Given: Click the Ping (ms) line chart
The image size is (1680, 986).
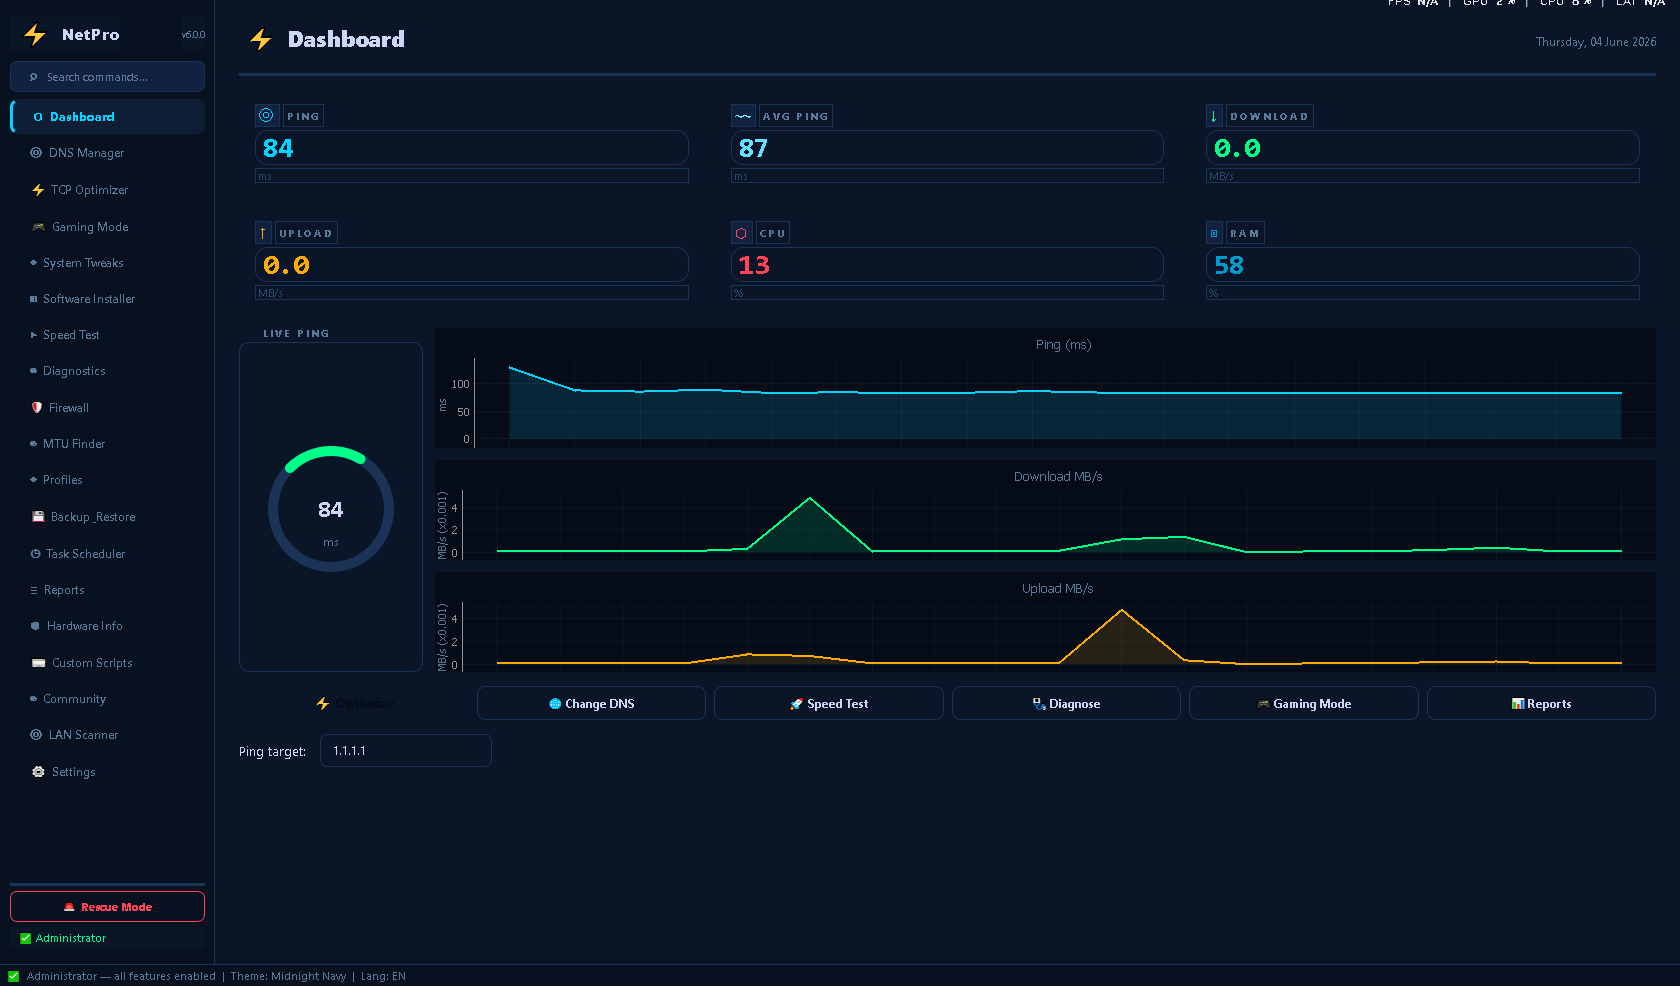Looking at the screenshot, I should pyautogui.click(x=1045, y=390).
